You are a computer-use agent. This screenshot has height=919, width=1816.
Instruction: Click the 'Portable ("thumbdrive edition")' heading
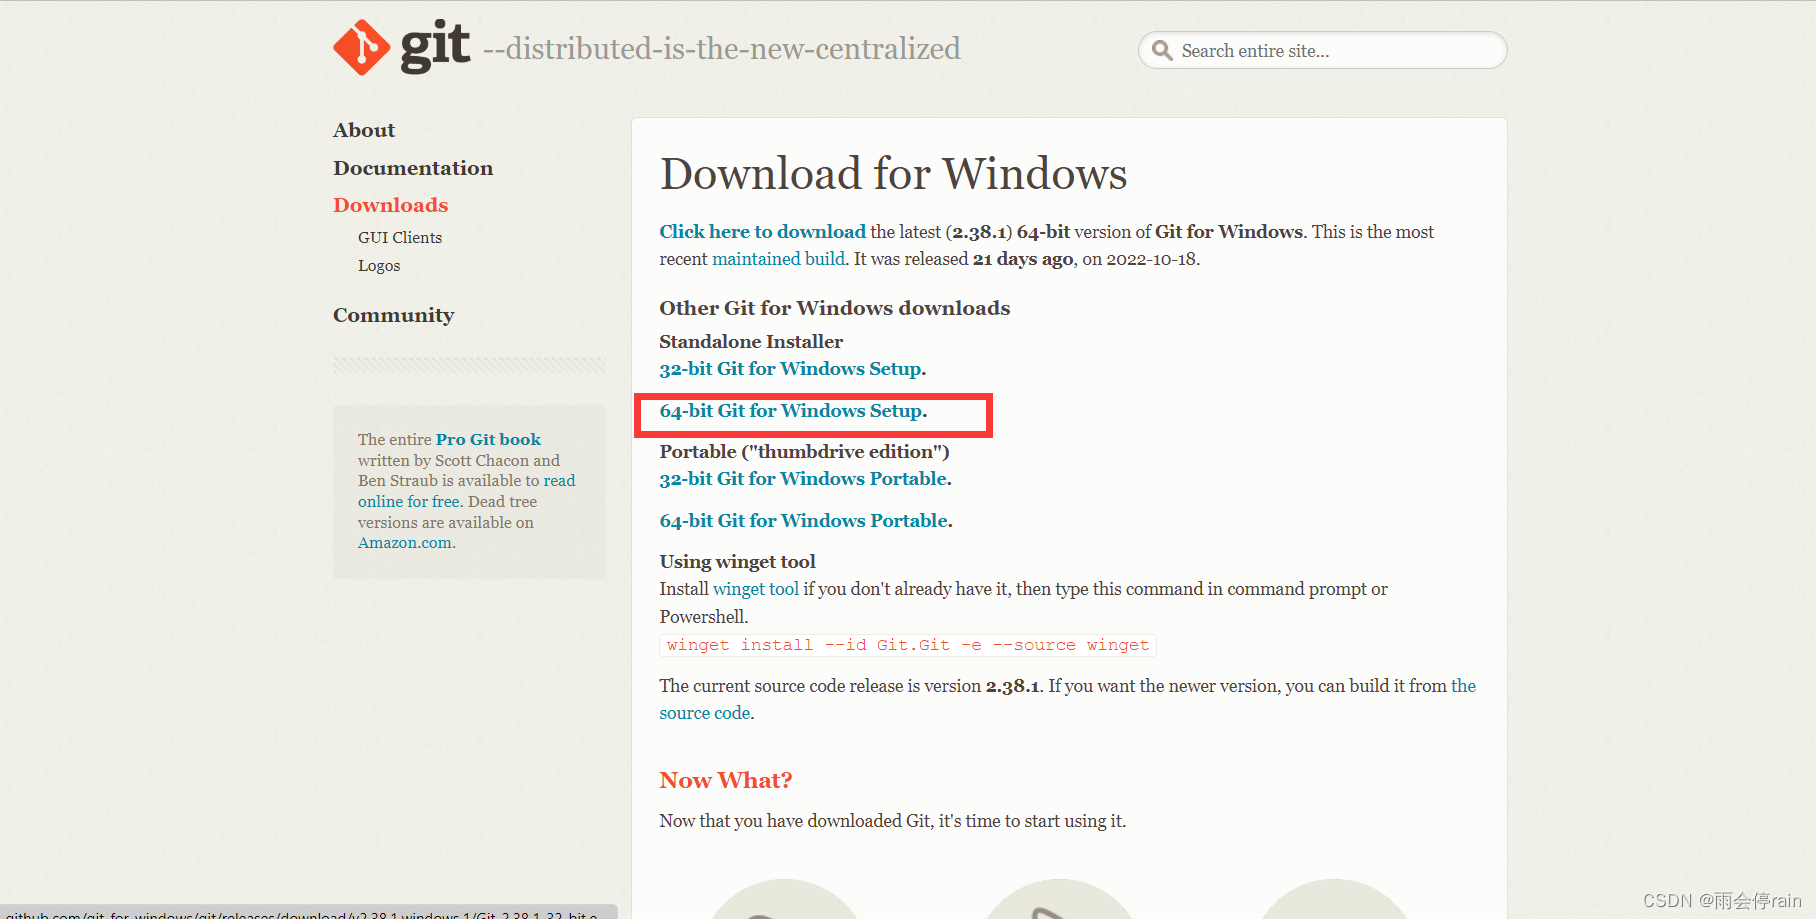coord(805,452)
